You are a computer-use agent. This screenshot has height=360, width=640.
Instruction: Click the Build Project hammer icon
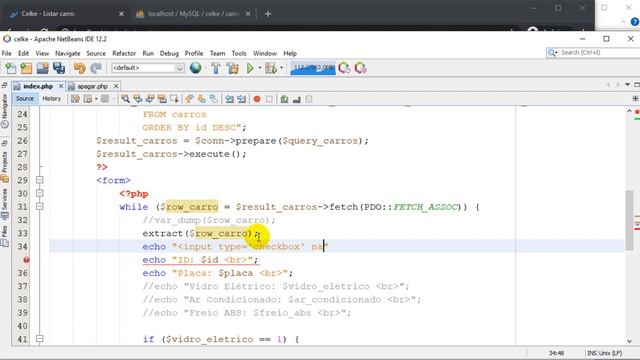(x=216, y=68)
